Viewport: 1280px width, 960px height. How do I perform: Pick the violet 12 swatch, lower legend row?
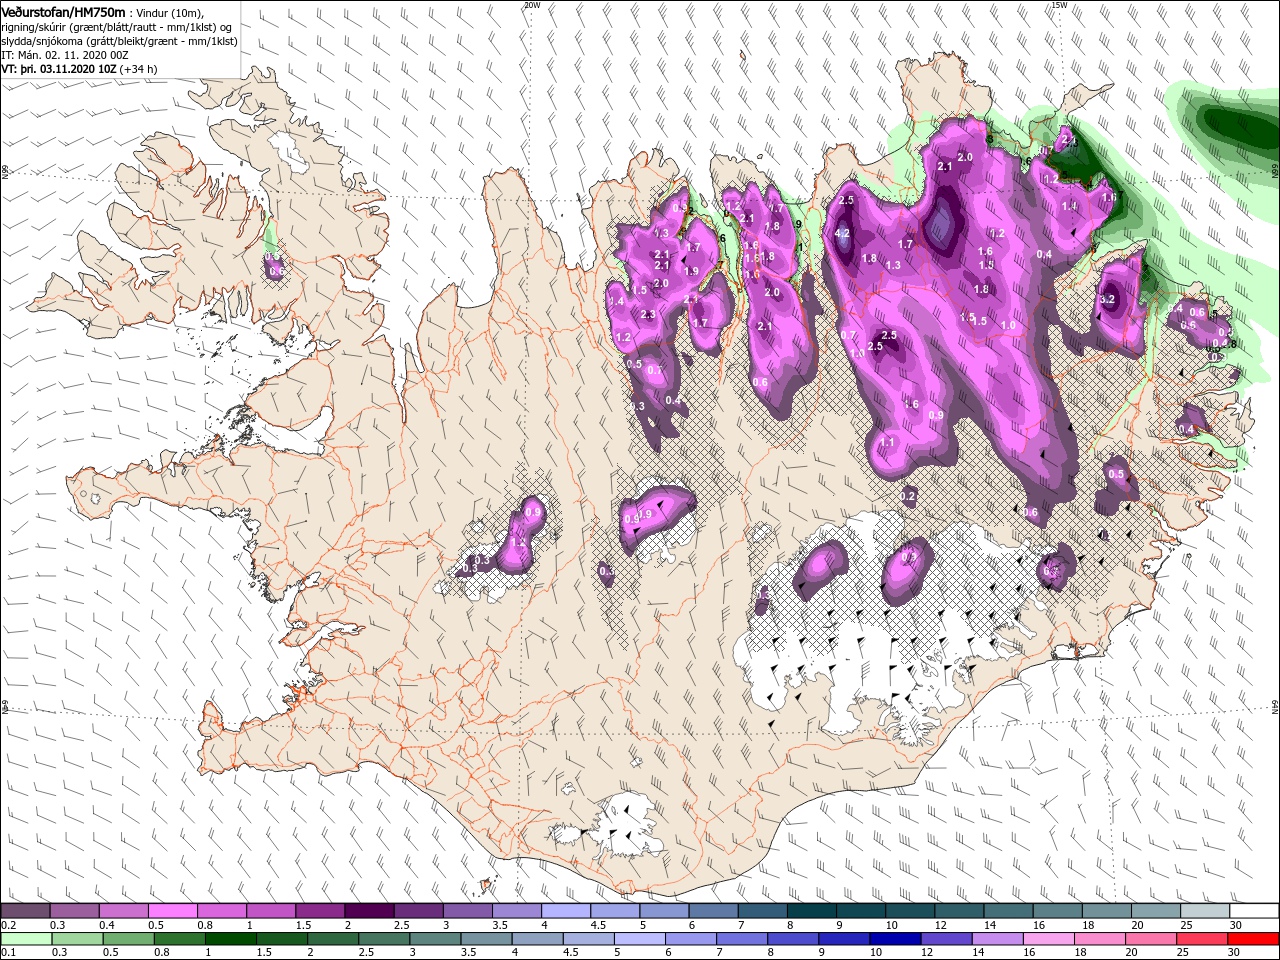point(946,938)
